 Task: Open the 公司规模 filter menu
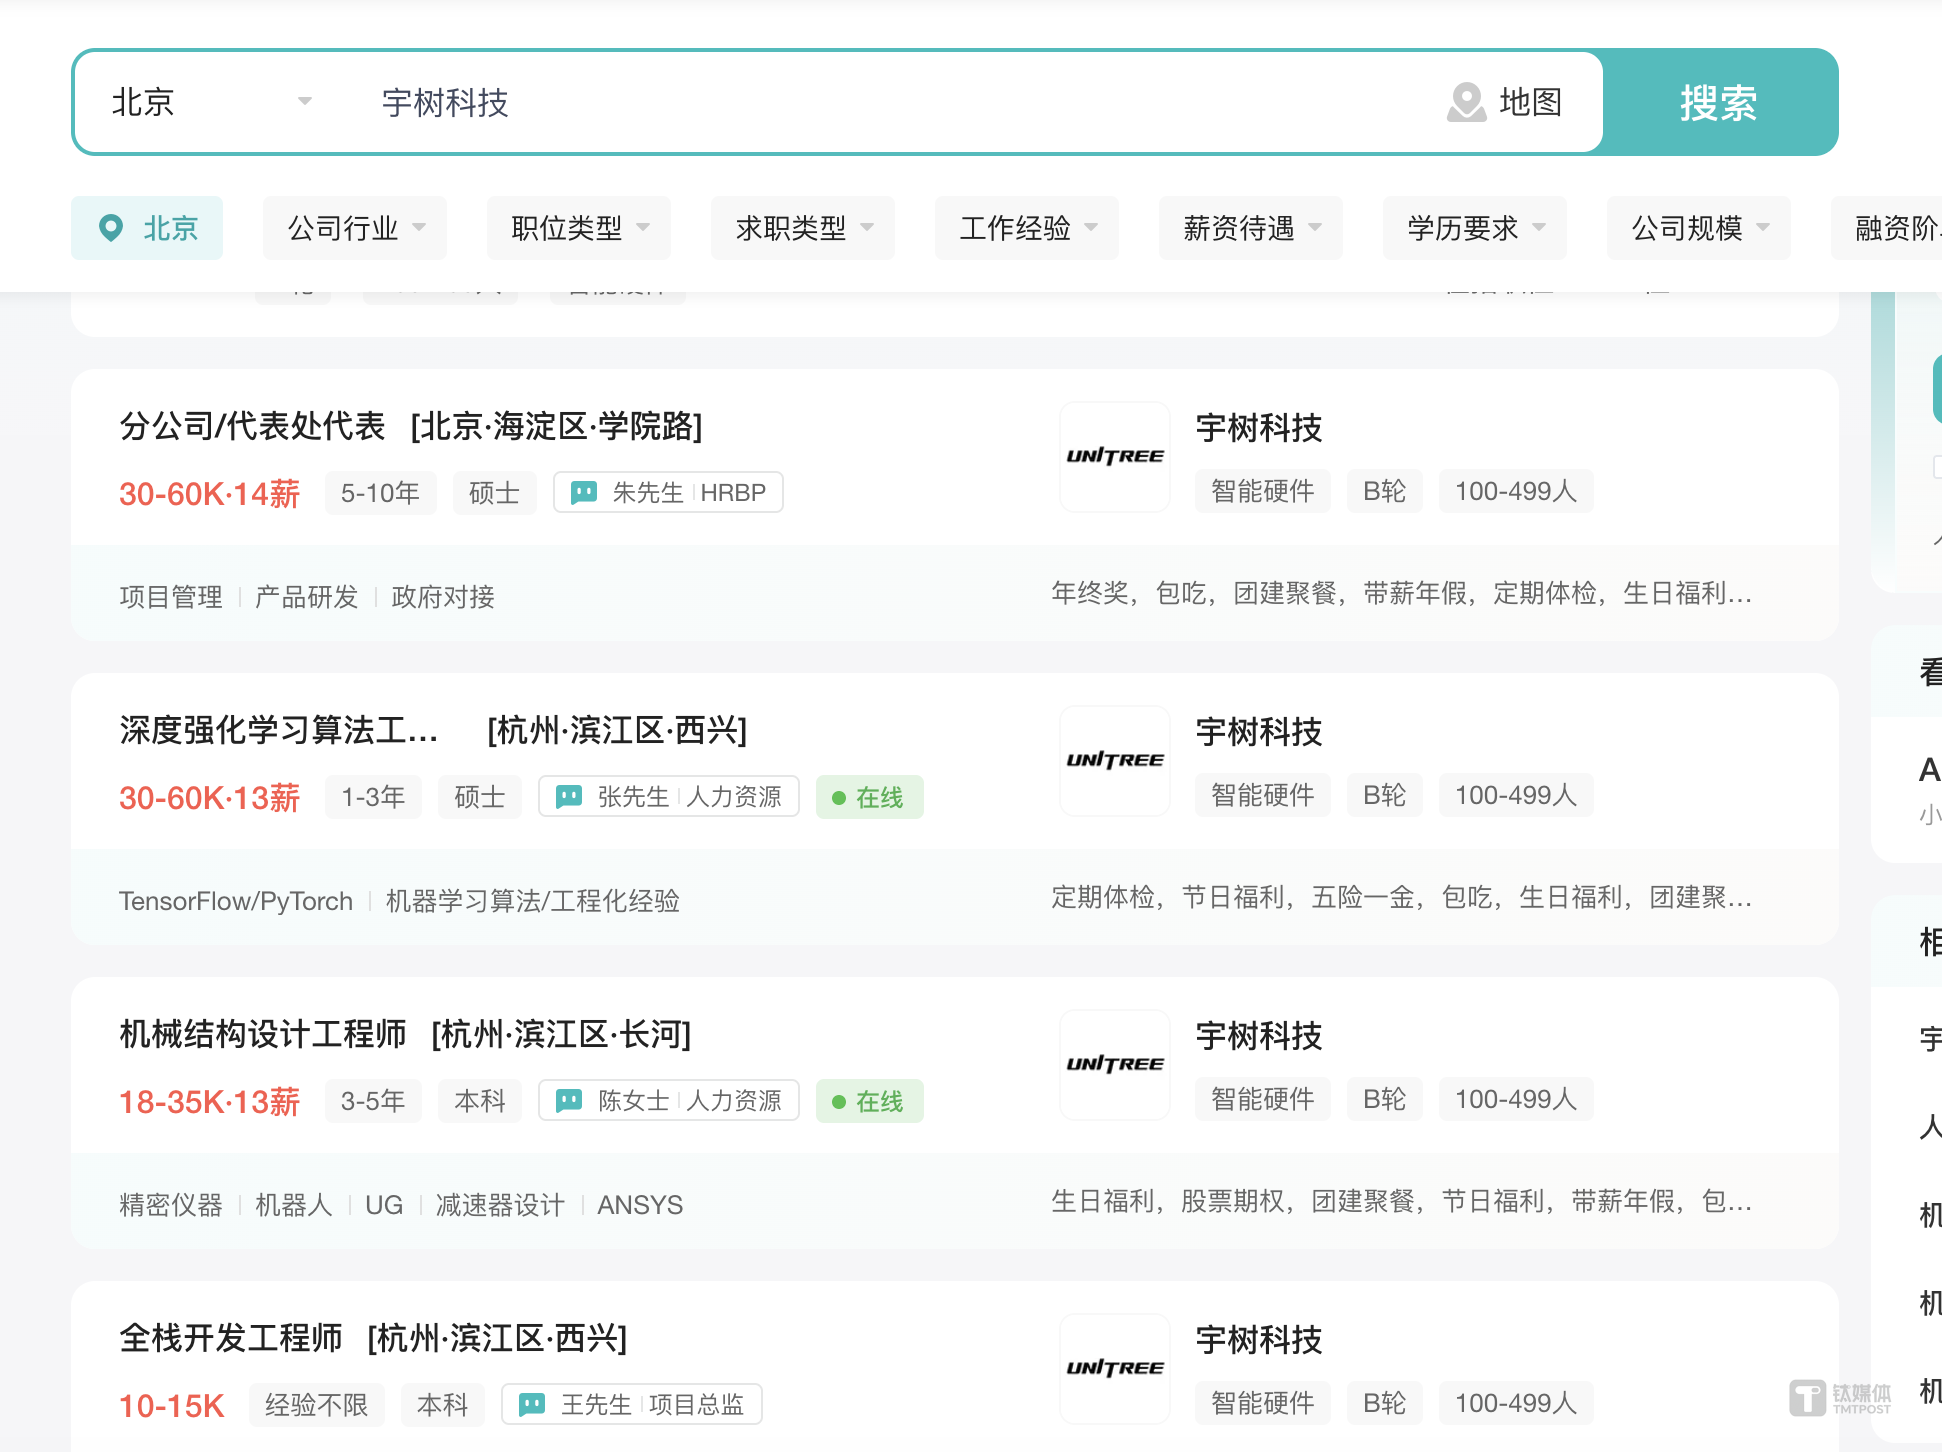click(x=1698, y=228)
